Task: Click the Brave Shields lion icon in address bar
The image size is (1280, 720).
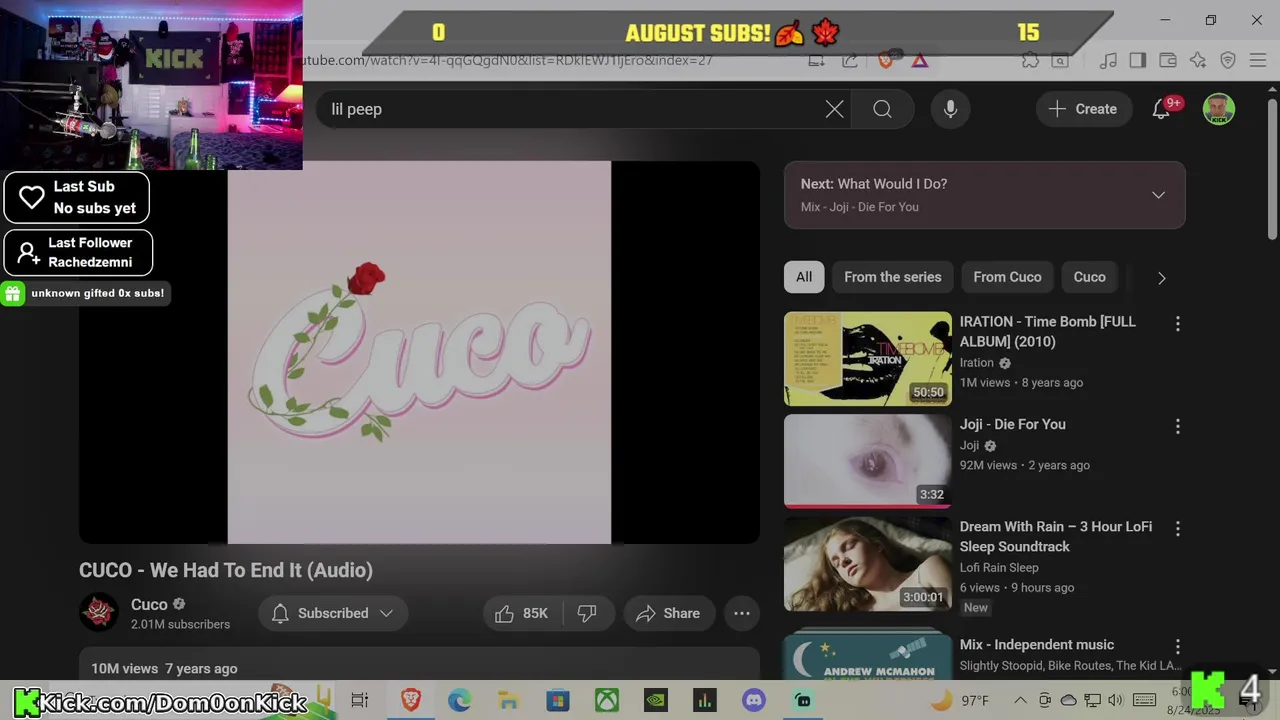Action: pos(886,61)
